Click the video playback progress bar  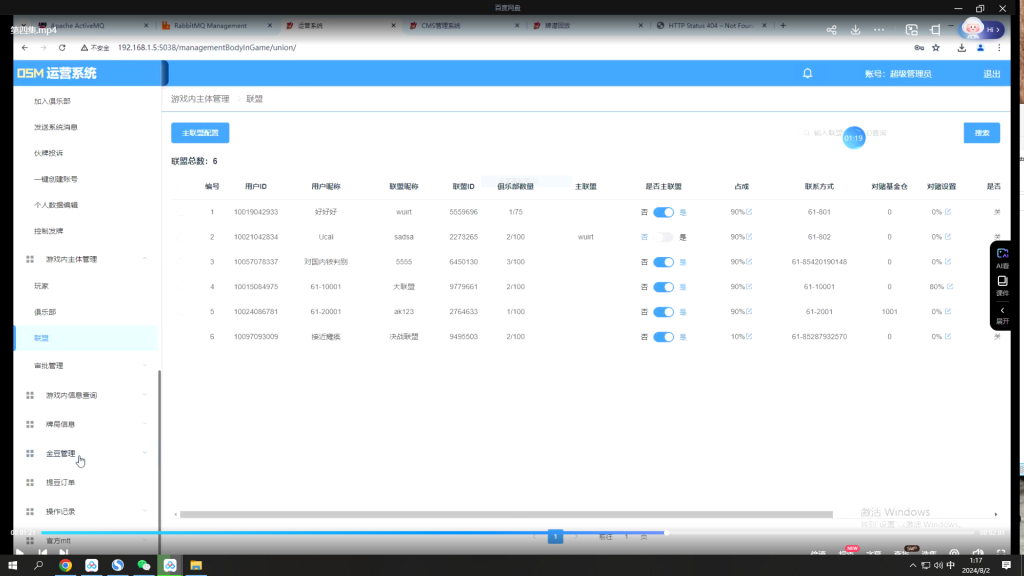tap(400, 532)
